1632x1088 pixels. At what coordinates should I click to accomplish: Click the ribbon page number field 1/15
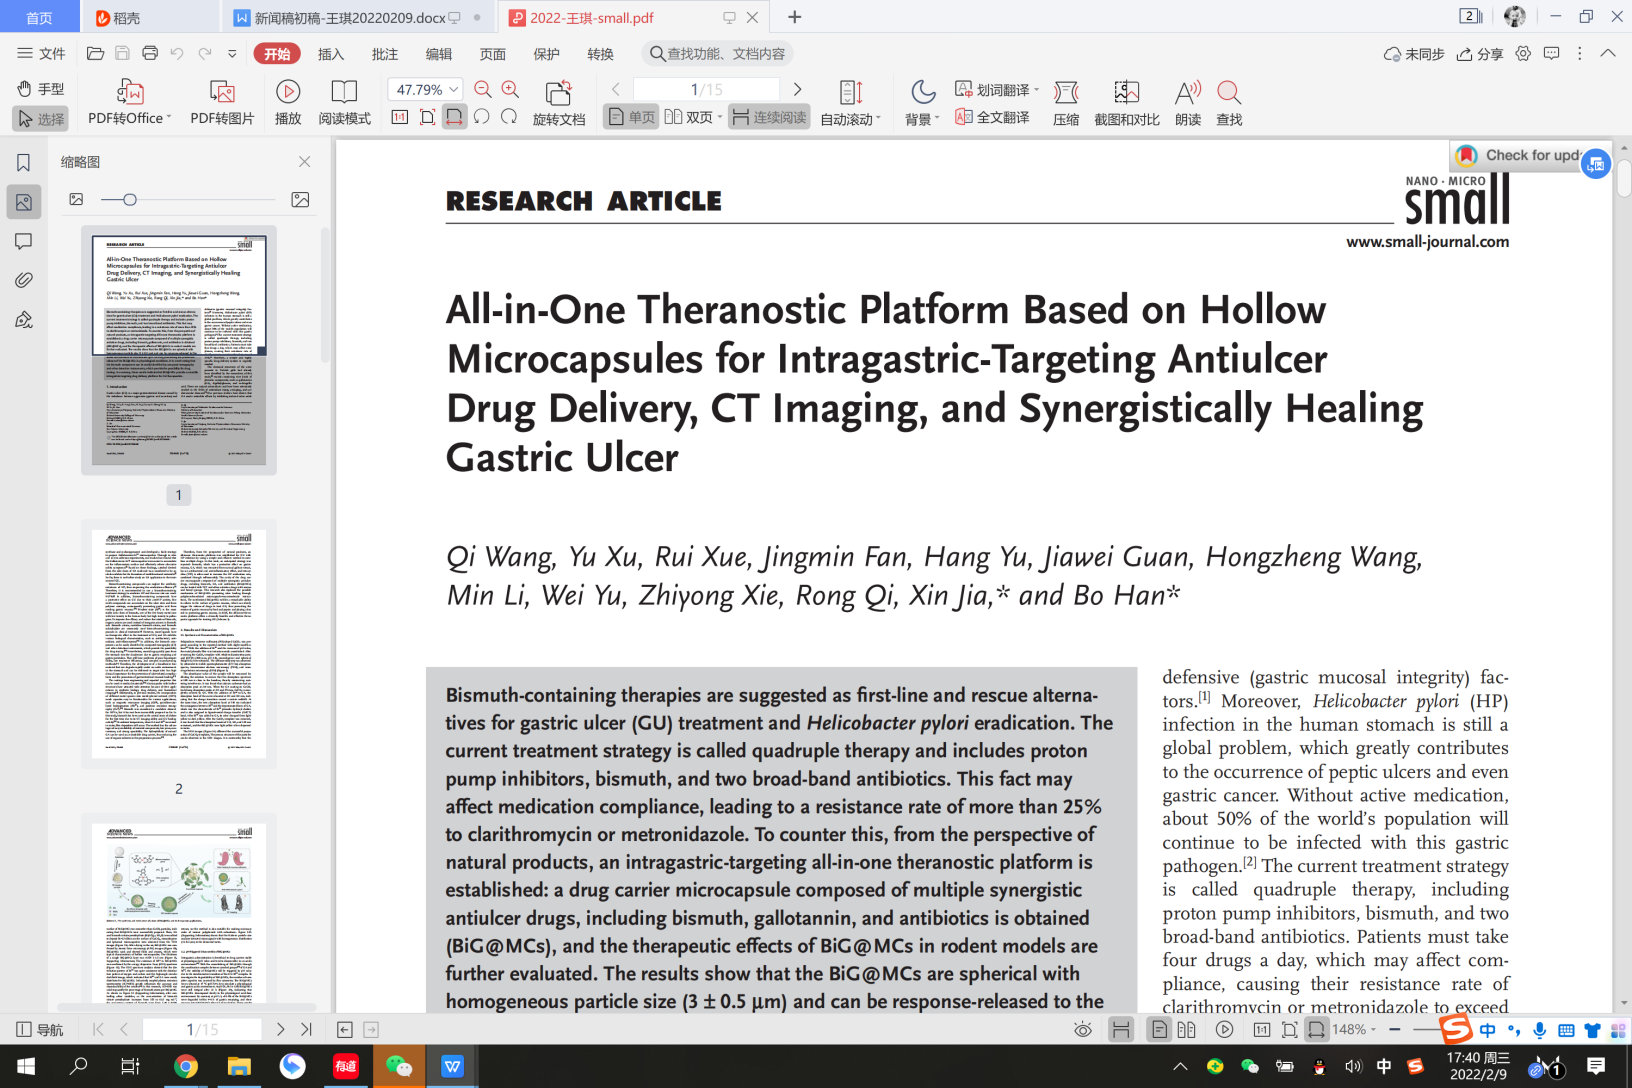(x=706, y=89)
